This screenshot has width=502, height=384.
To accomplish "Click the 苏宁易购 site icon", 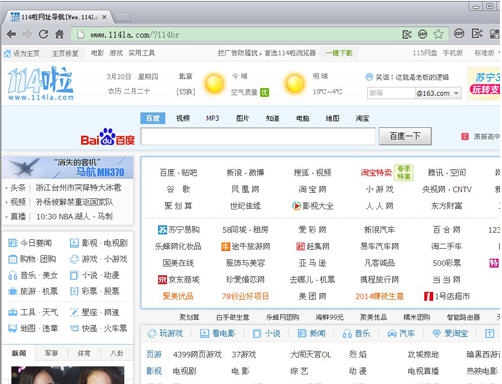I will click(162, 229).
